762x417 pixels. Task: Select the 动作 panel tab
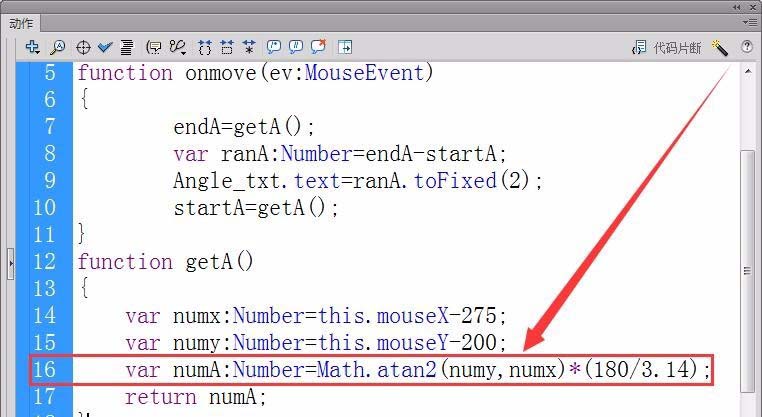21,23
